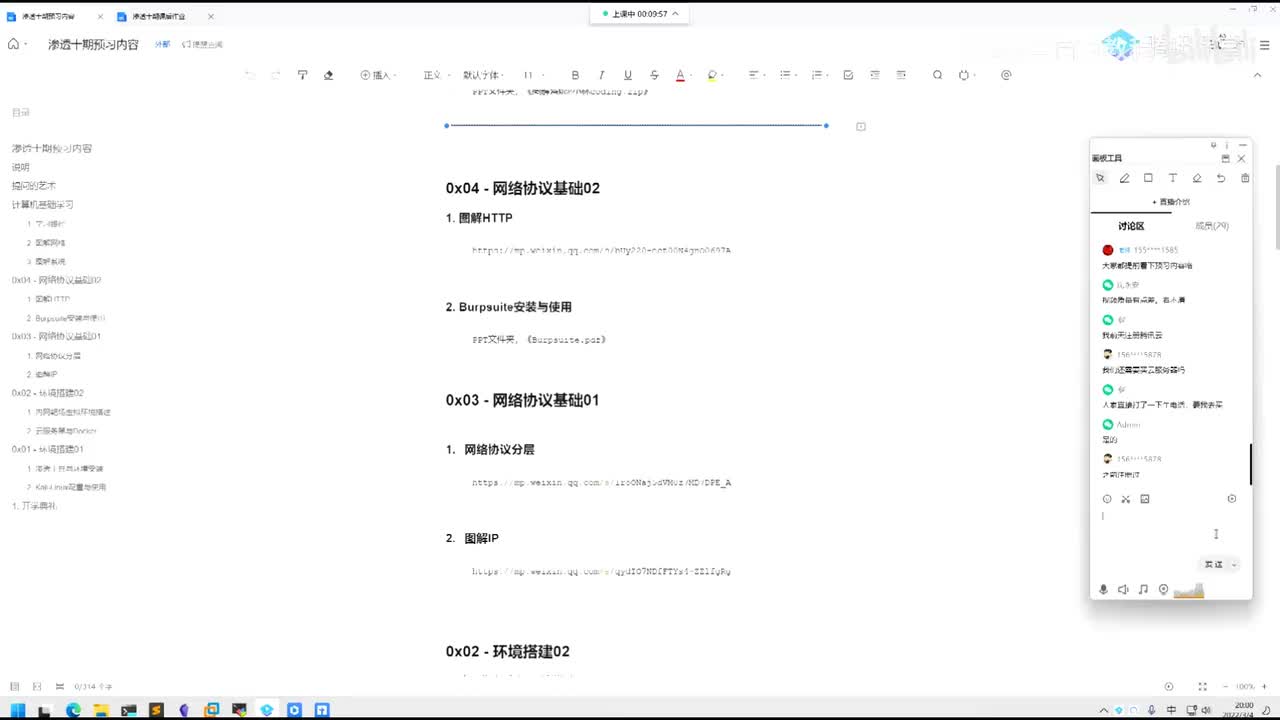1280x720 pixels.
Task: Click the emoji icon in chat input
Action: pyautogui.click(x=1107, y=499)
